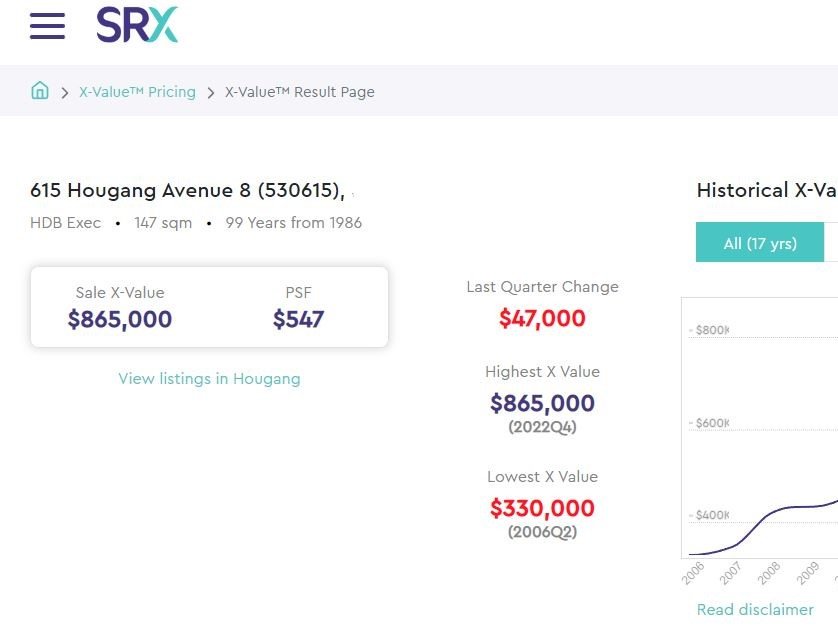Select the All (17 yrs) tab

[x=760, y=243]
